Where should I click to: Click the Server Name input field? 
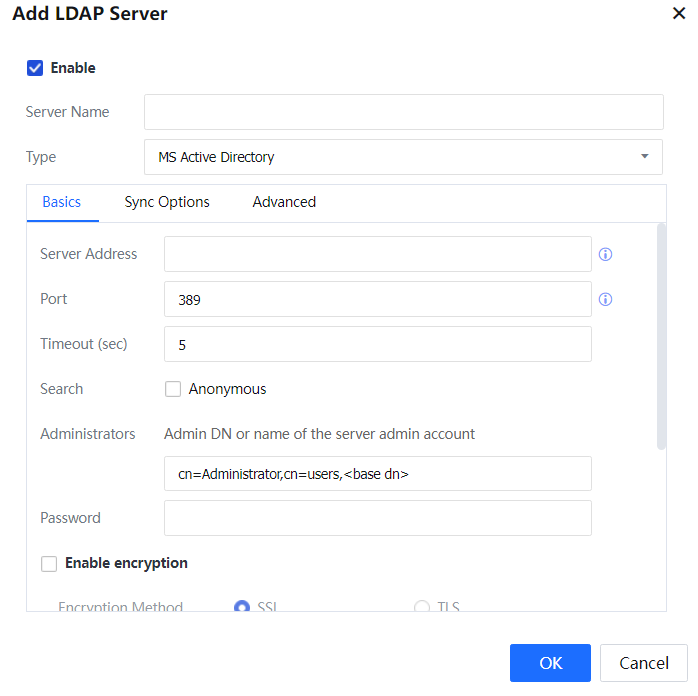click(403, 112)
